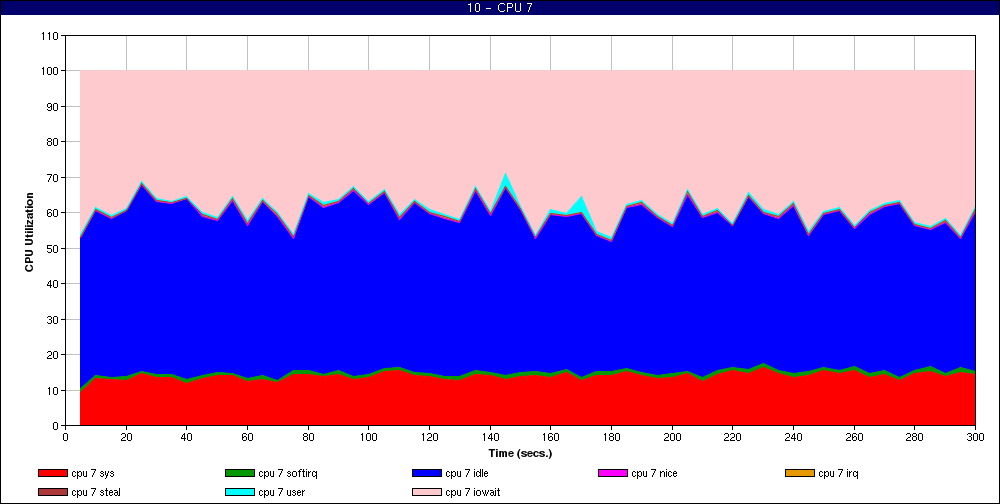Image resolution: width=1000 pixels, height=504 pixels.
Task: Click the 'Time (secs.)' x-axis title
Action: click(520, 453)
